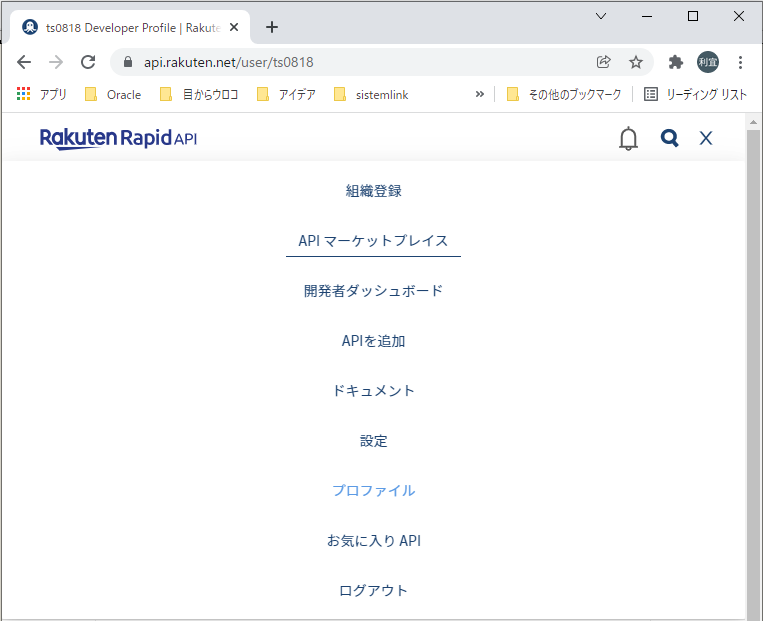Maximize the Chrome window
763x621 pixels.
tap(692, 16)
